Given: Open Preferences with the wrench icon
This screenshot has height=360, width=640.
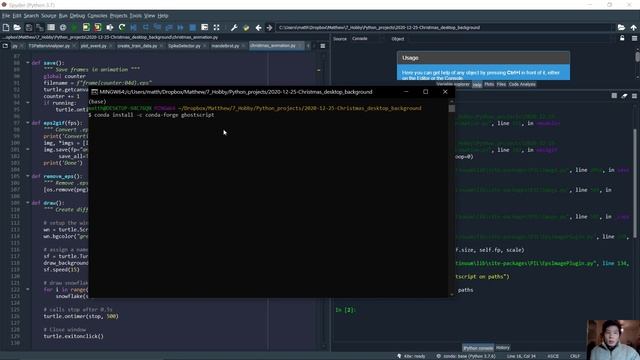Looking at the screenshot, I should point(234,27).
